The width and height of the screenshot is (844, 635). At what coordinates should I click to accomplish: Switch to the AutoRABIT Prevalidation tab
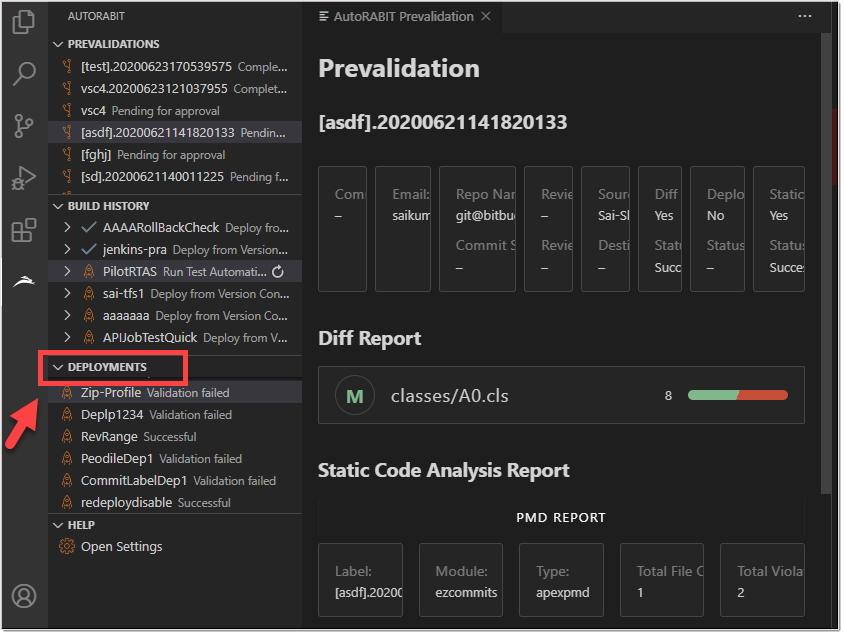[400, 16]
